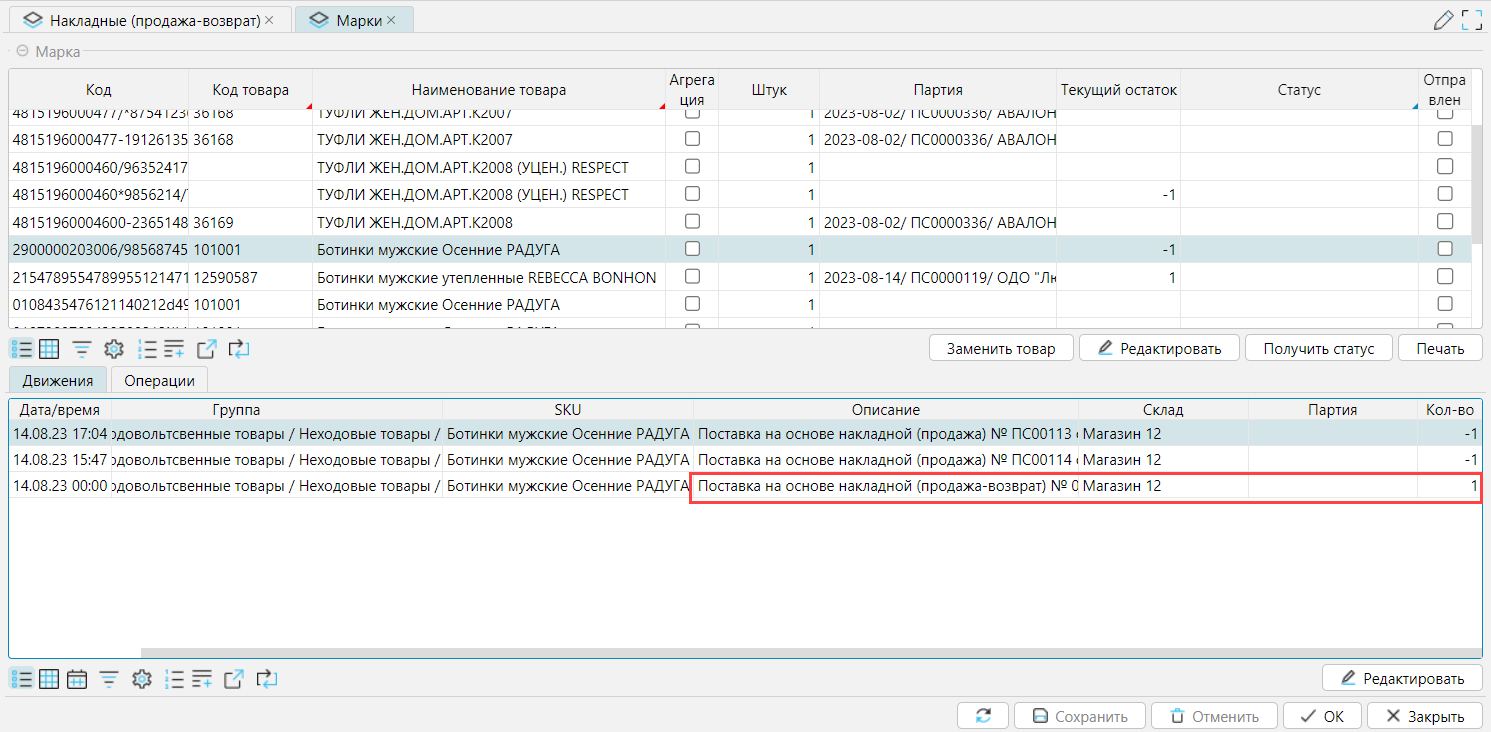Screen dimensions: 1491x732
Task: Click the pencil edit icon at top right
Action: [x=1442, y=19]
